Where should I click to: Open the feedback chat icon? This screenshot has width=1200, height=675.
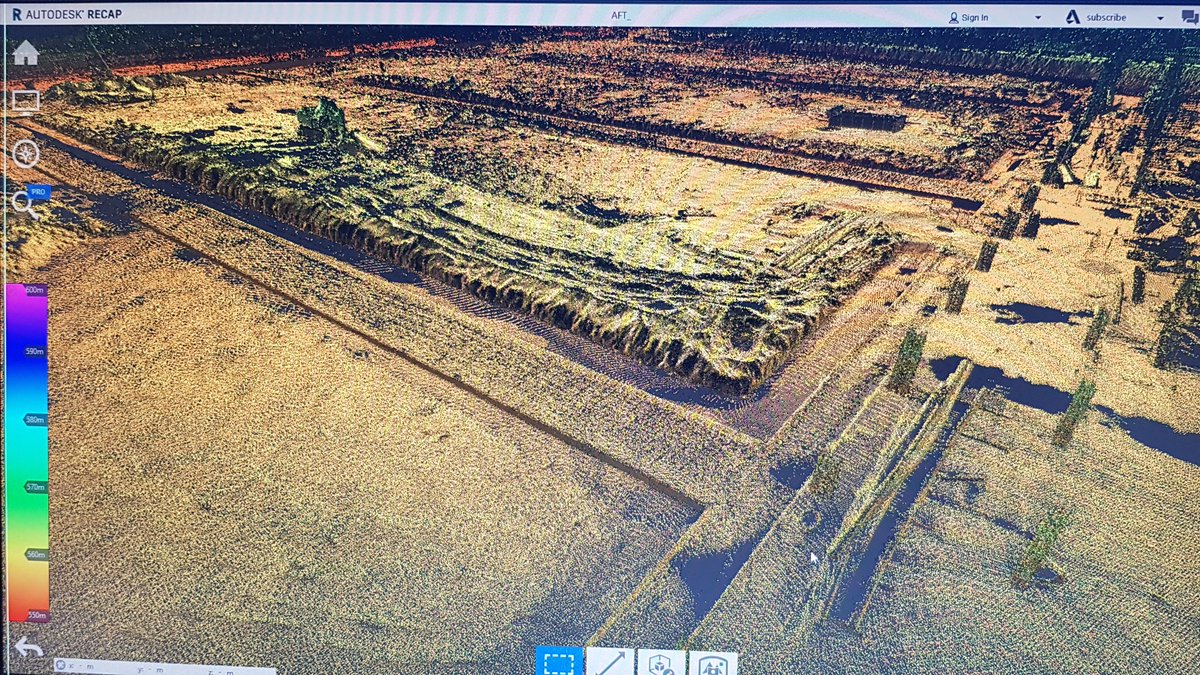click(x=1188, y=16)
